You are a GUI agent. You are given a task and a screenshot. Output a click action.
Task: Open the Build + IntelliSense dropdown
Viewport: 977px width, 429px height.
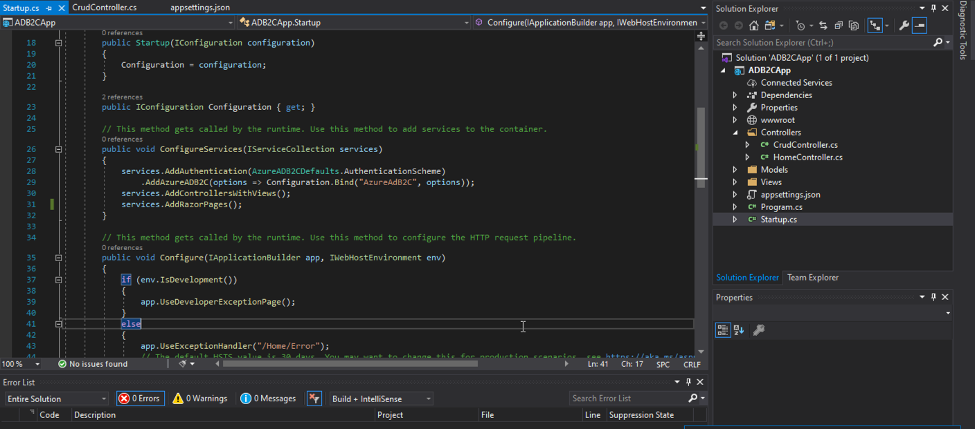pyautogui.click(x=381, y=398)
